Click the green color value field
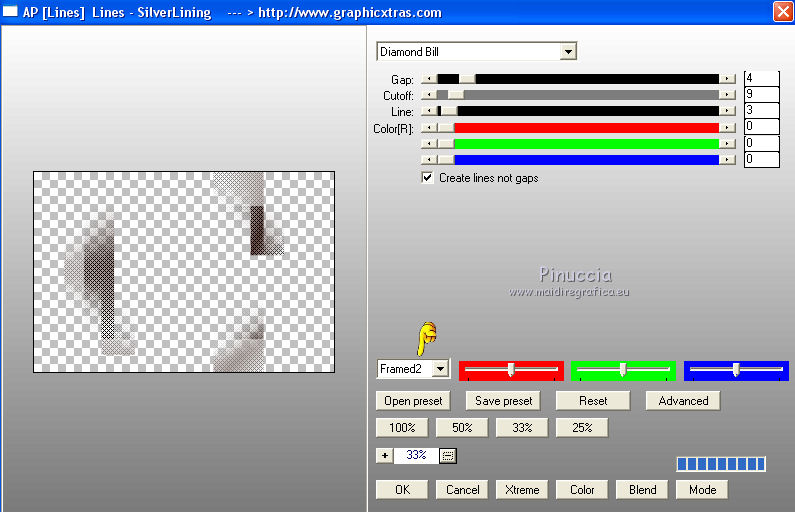Screen dimensions: 795x512 (x=762, y=143)
